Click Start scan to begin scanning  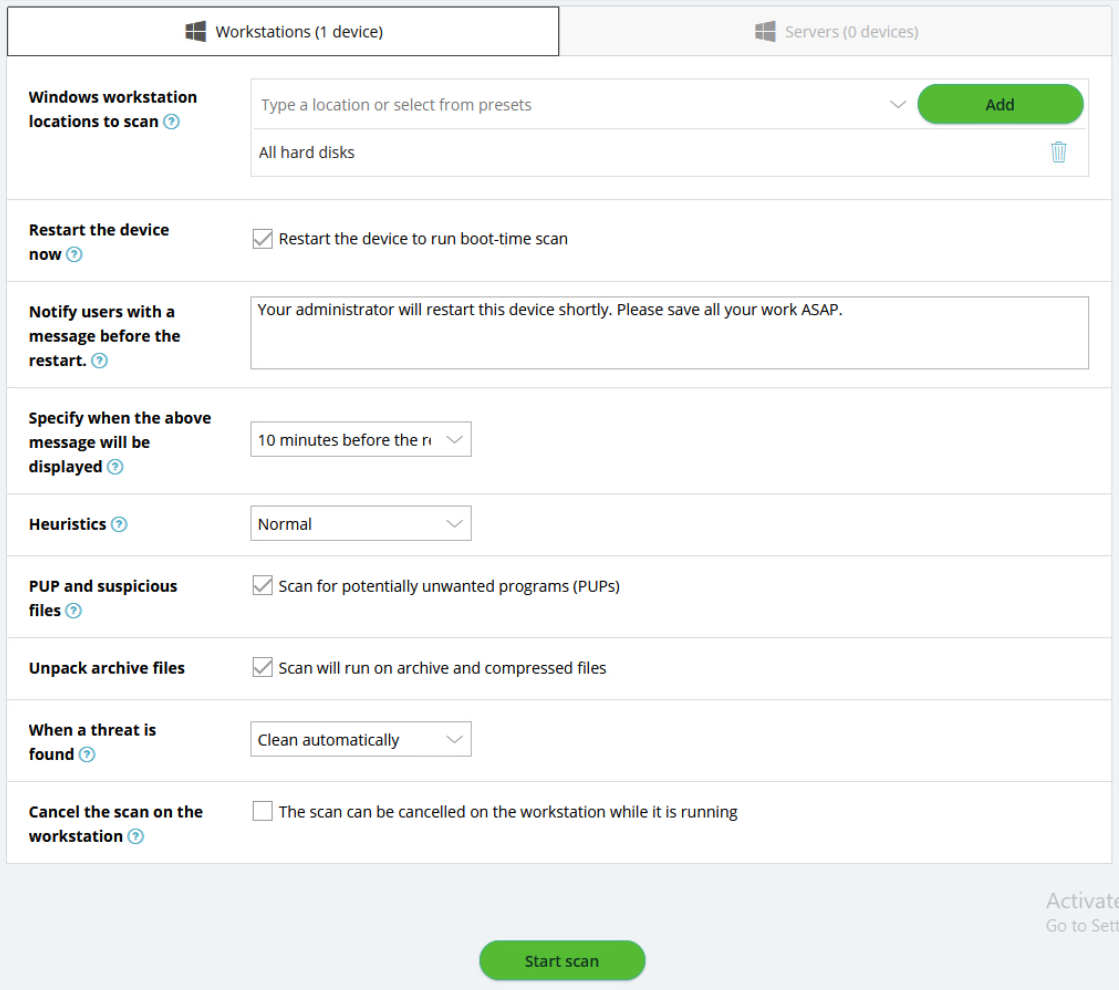(561, 960)
